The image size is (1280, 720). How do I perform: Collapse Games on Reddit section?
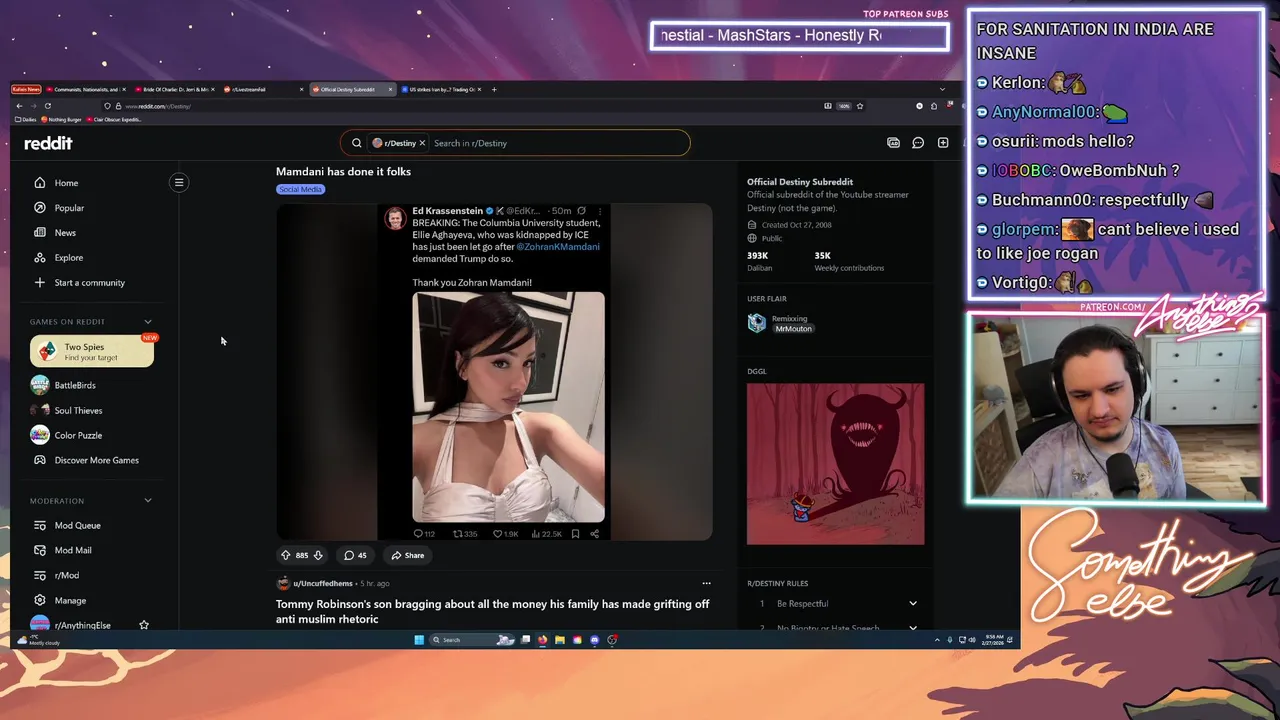[x=148, y=321]
